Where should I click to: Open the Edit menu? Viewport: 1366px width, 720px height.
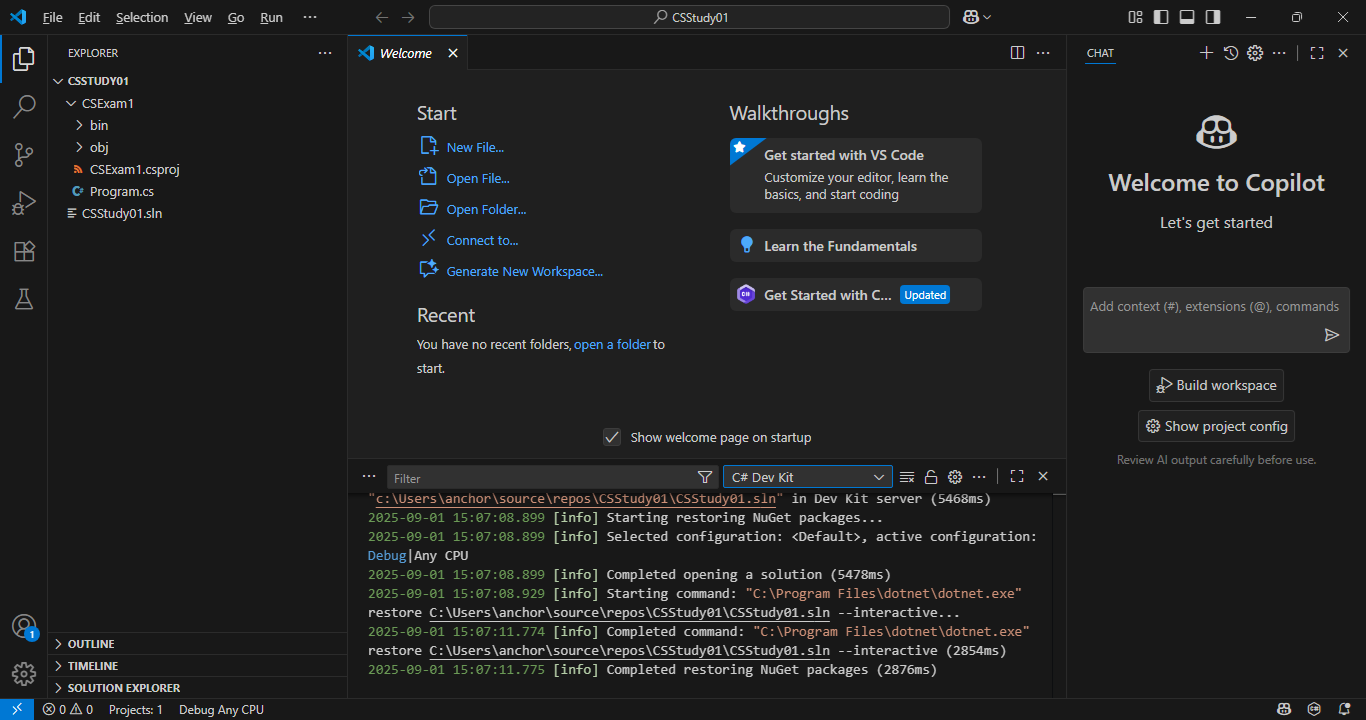(89, 17)
